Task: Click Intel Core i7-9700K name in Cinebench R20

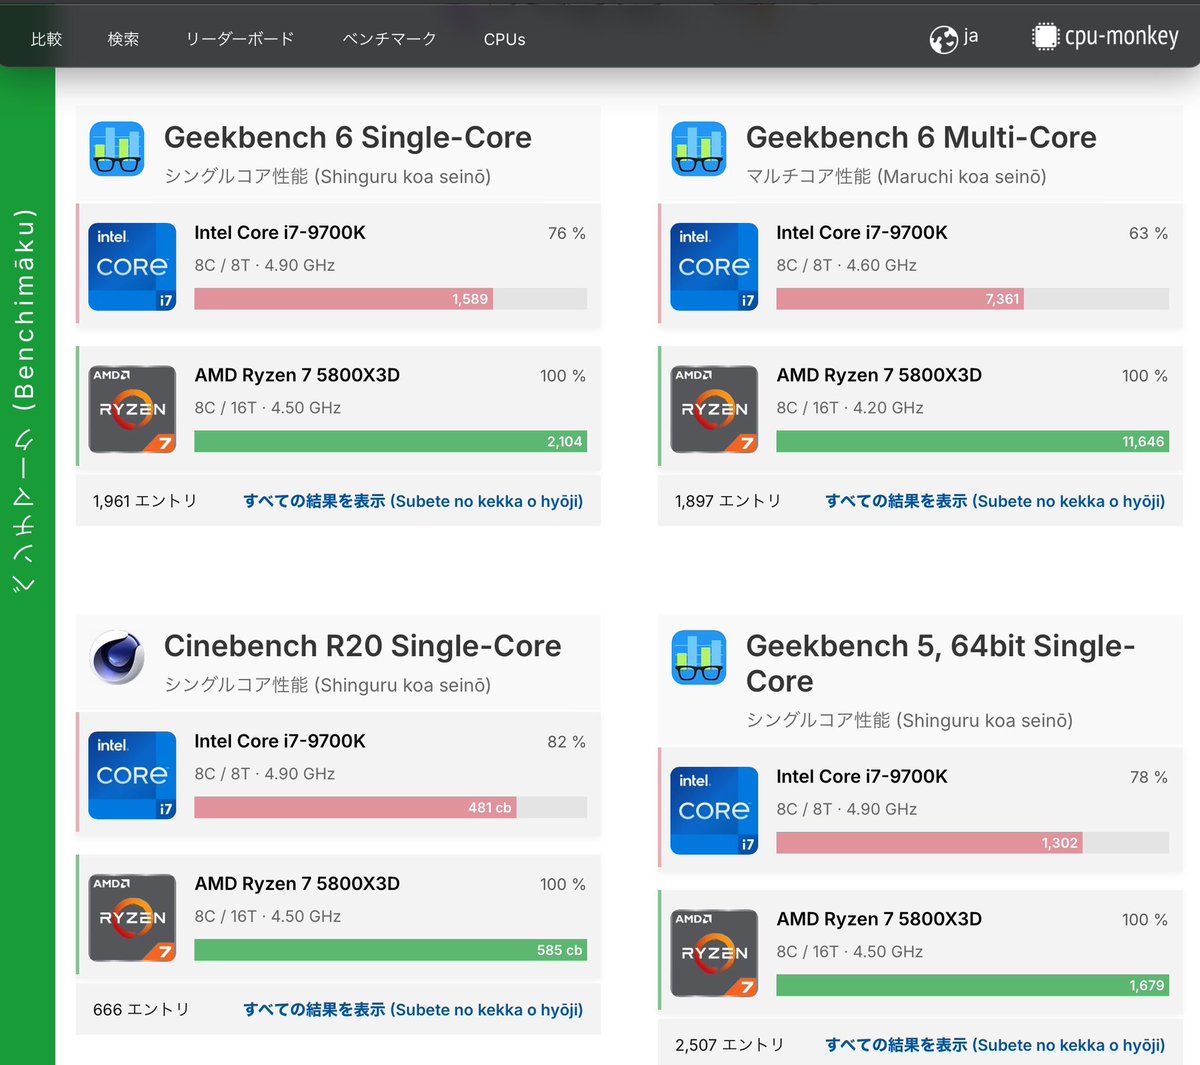Action: 280,741
